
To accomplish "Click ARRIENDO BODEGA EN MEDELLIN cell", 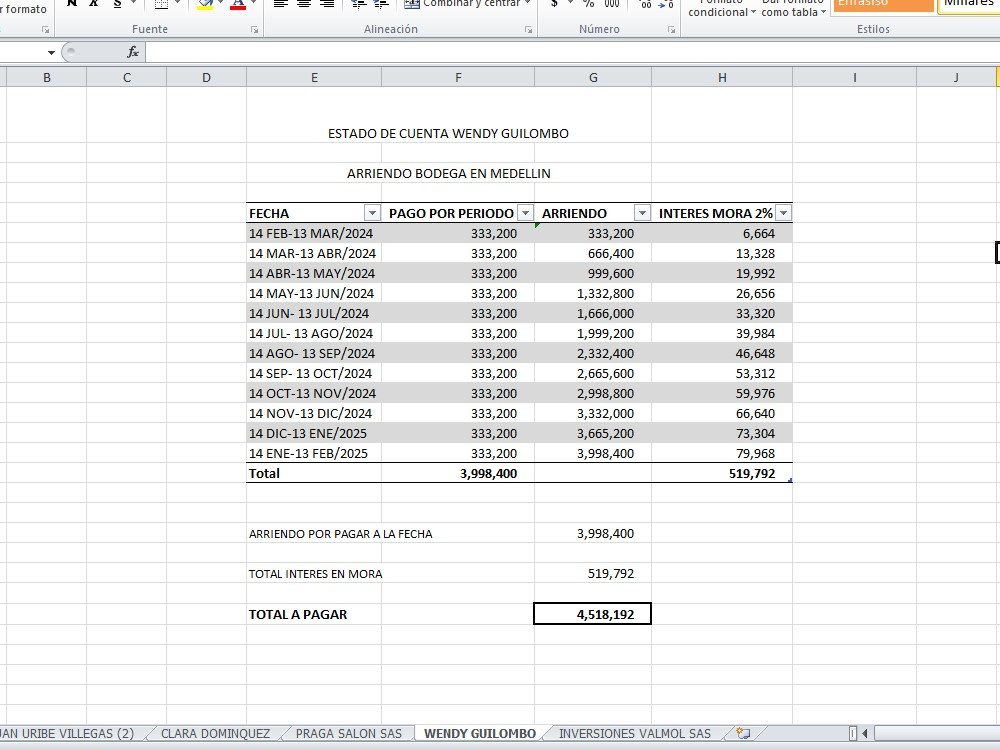I will point(448,173).
